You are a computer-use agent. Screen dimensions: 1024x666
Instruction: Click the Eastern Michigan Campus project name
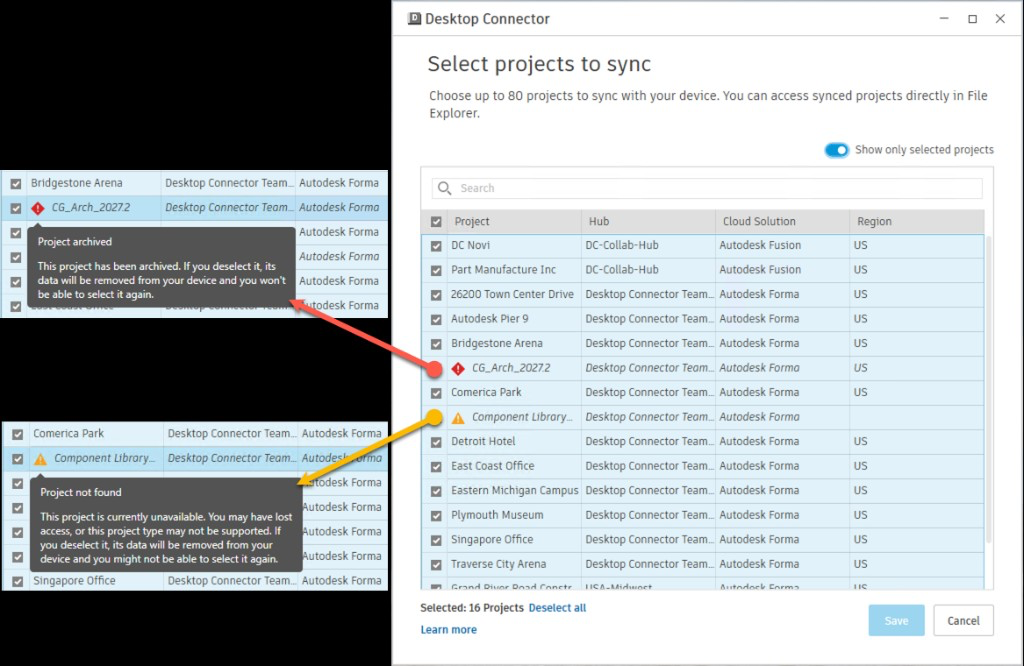coord(515,490)
